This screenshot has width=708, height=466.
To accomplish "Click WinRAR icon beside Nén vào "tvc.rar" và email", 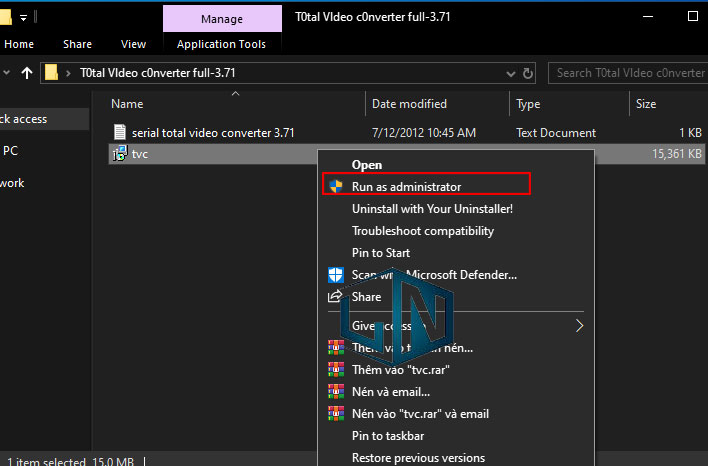I will point(335,413).
